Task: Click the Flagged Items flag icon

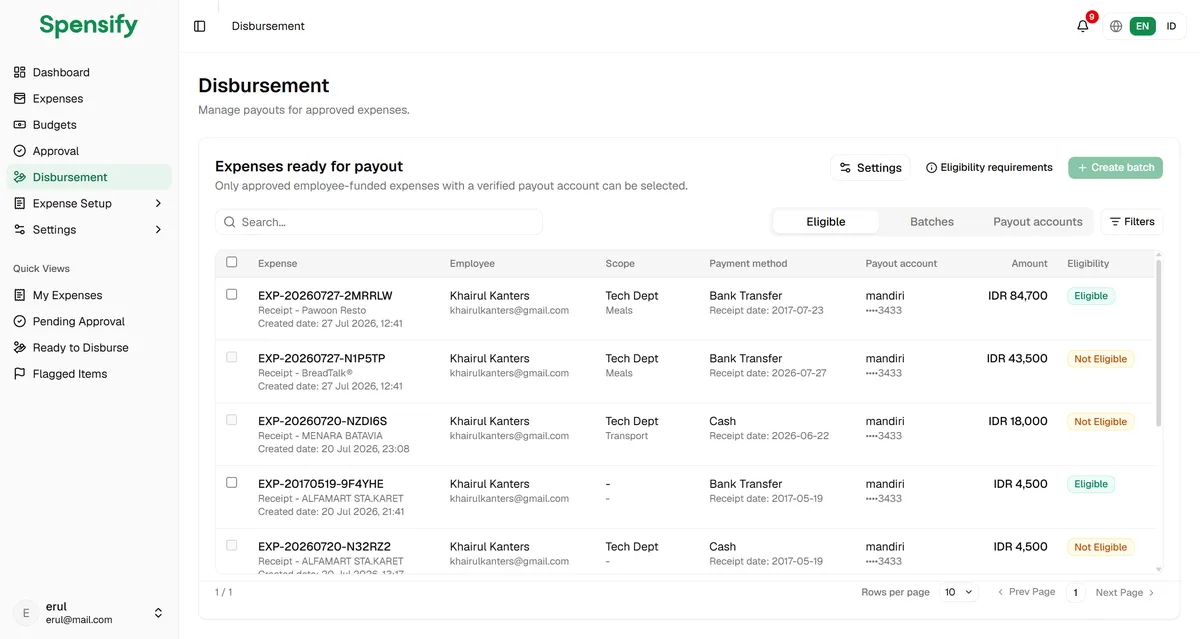Action: tap(20, 373)
